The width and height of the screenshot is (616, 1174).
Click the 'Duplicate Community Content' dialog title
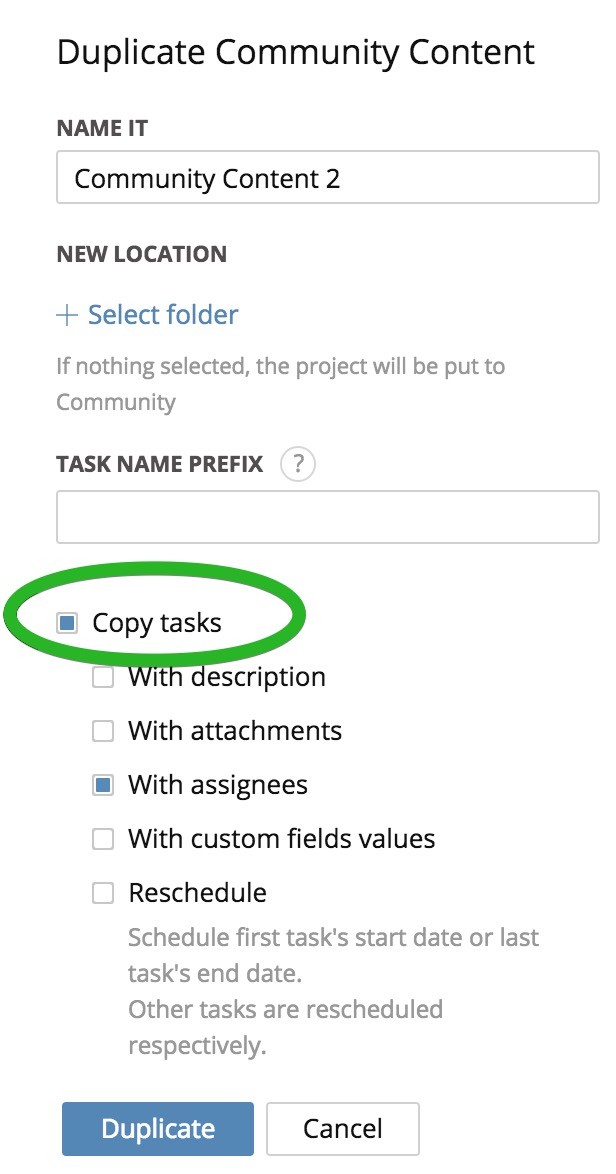pyautogui.click(x=296, y=52)
